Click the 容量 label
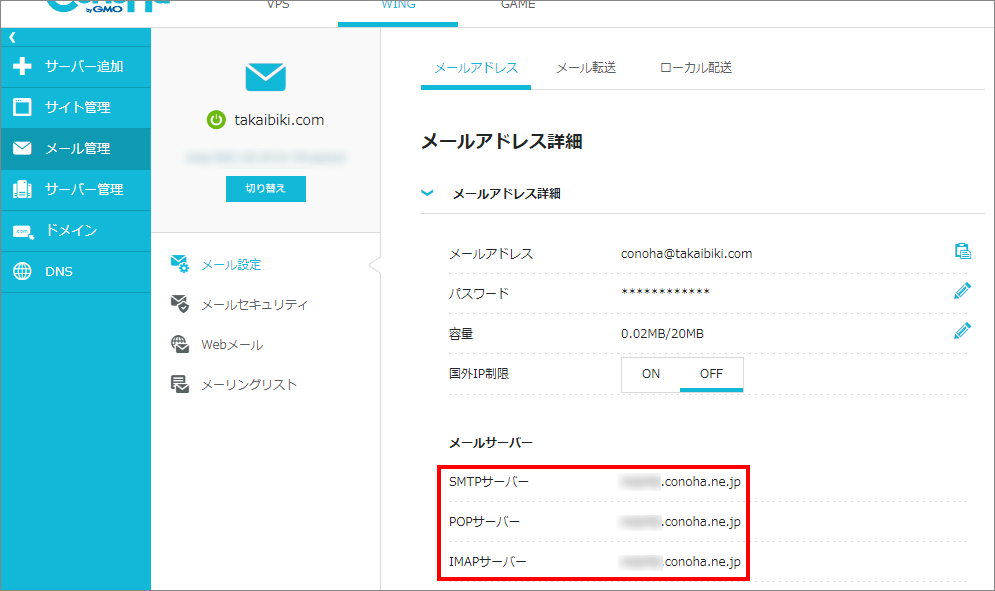Image resolution: width=995 pixels, height=591 pixels. point(461,334)
